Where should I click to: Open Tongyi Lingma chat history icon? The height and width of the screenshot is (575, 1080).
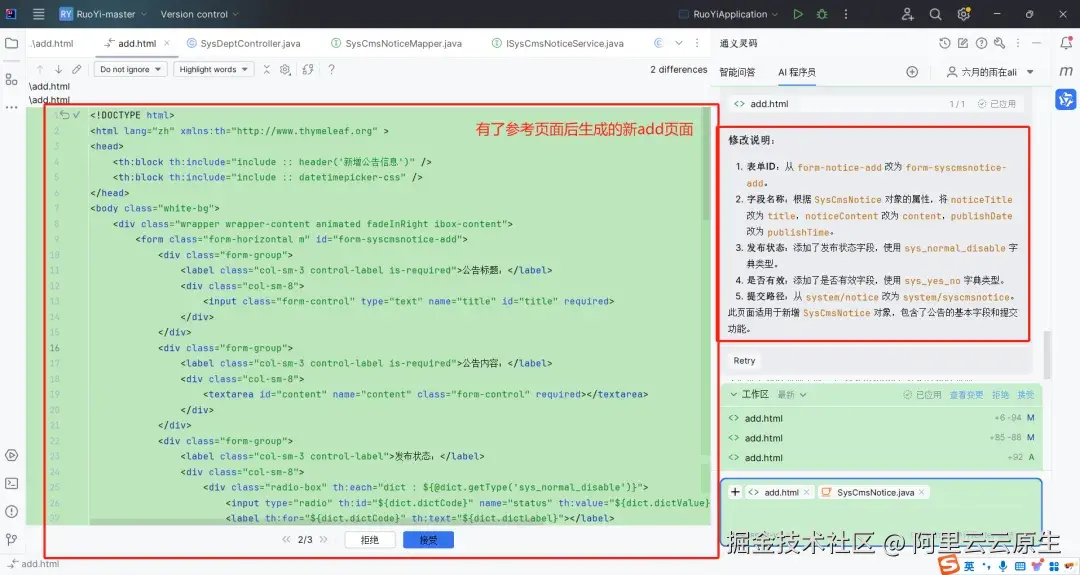point(944,43)
